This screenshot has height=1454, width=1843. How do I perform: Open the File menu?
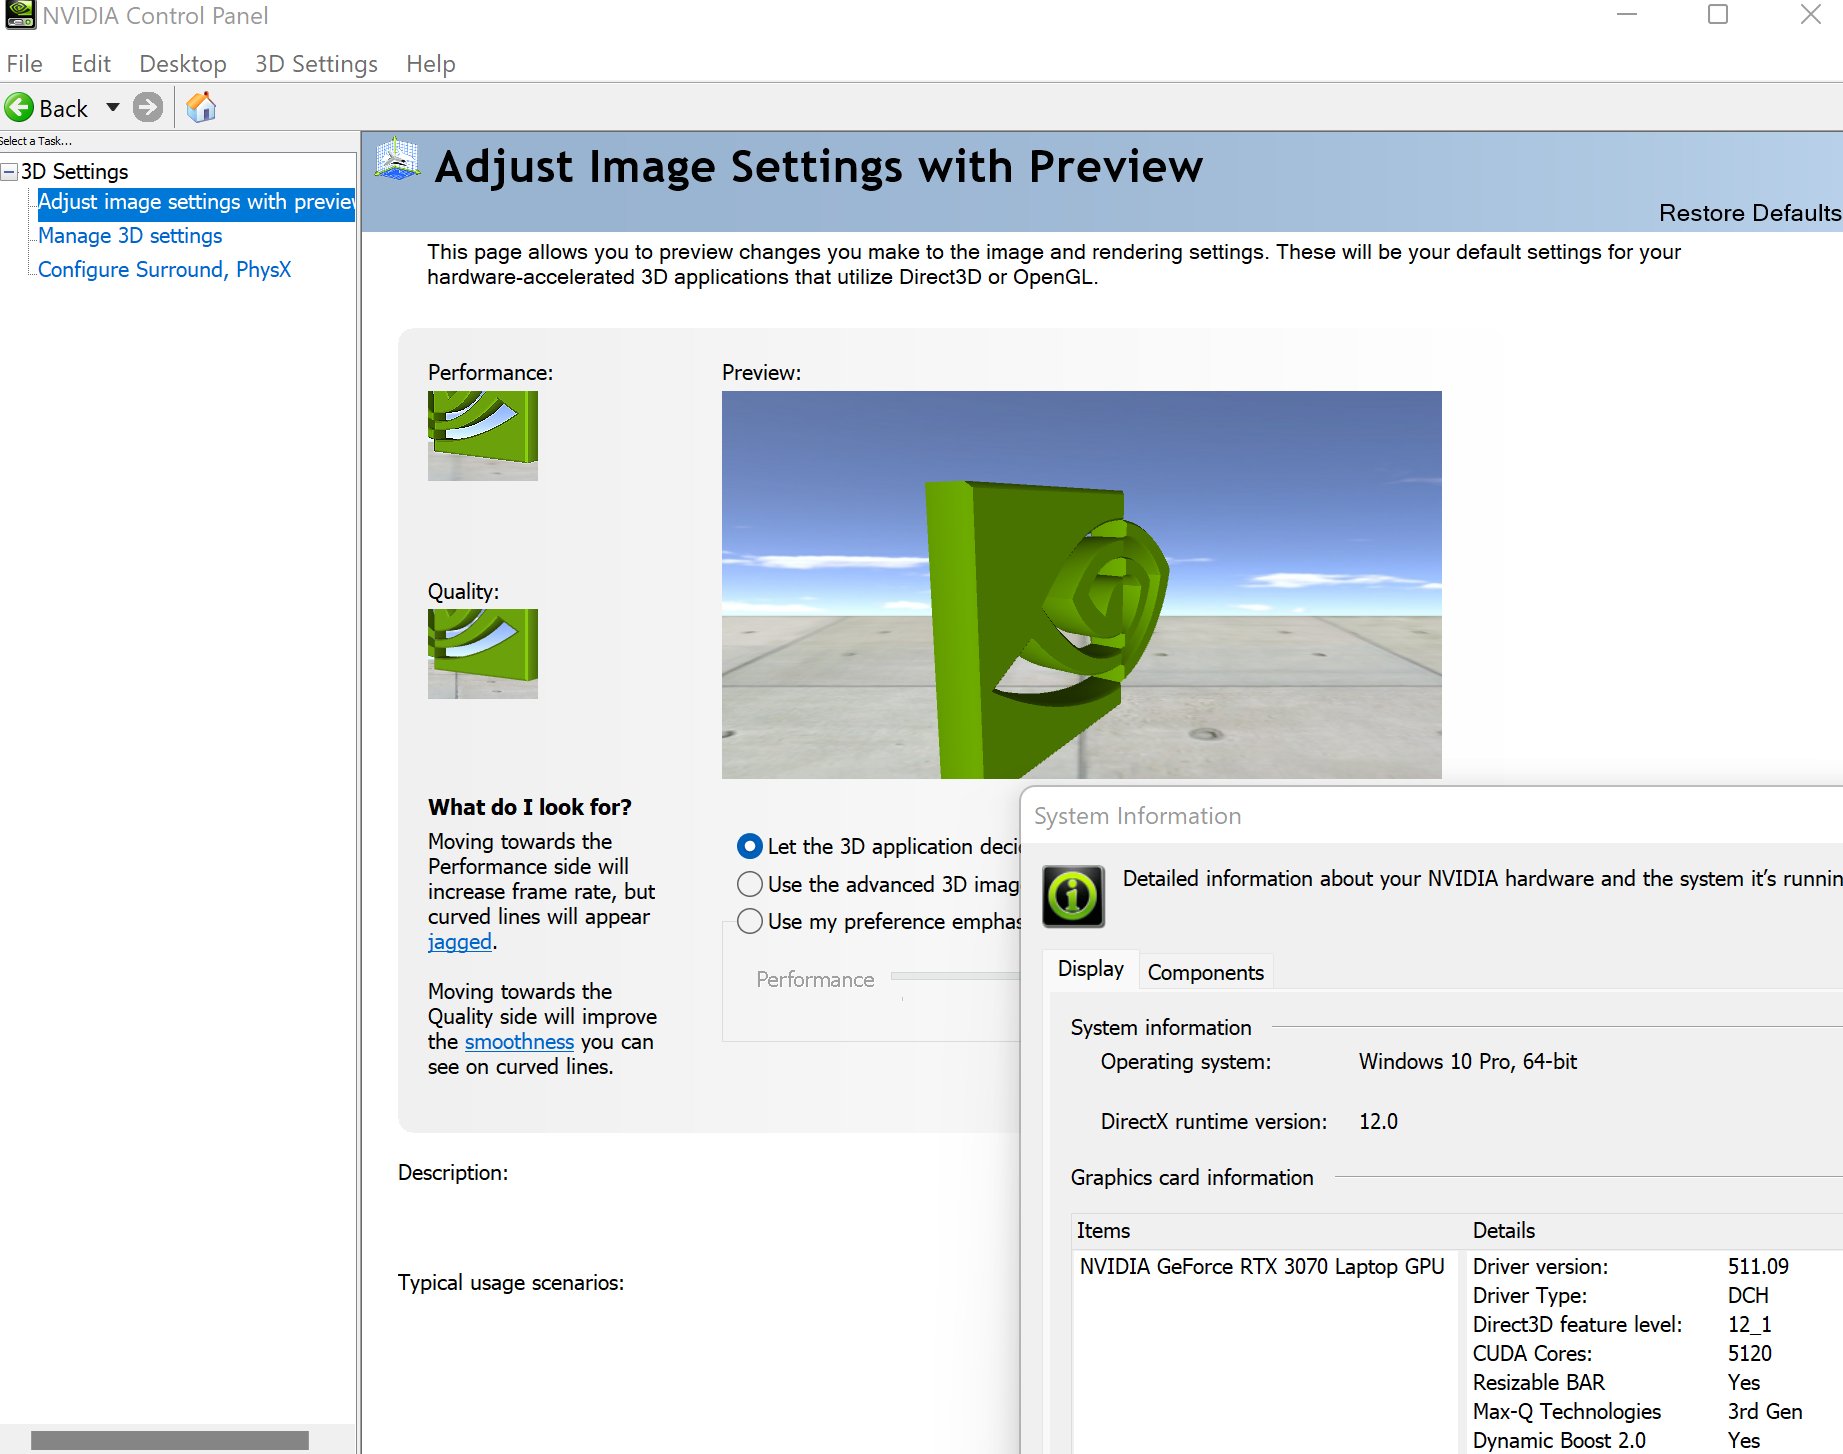(24, 64)
